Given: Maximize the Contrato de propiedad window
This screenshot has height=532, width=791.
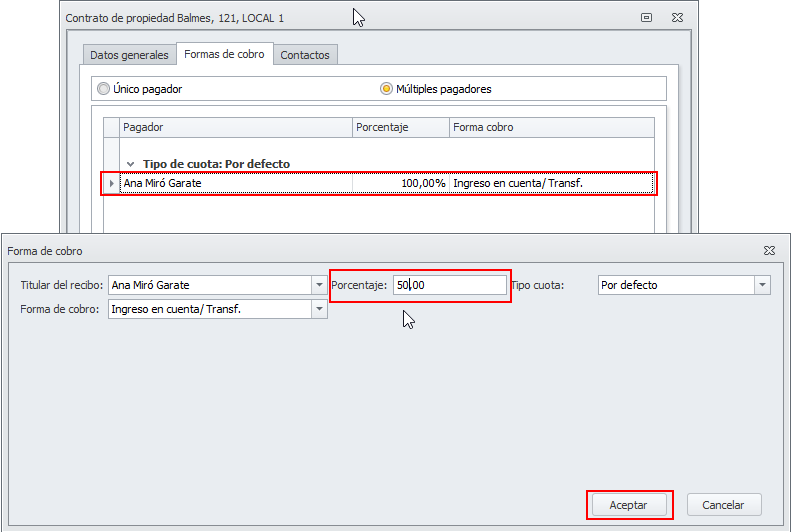Looking at the screenshot, I should tap(647, 17).
